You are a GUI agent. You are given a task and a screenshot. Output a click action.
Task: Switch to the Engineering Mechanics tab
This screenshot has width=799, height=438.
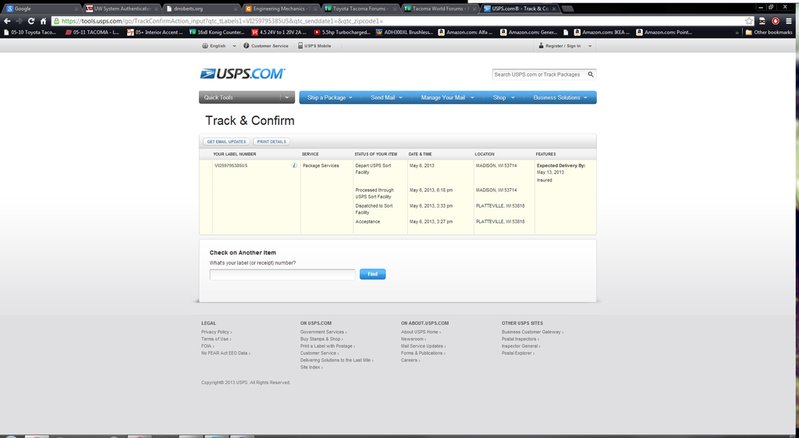click(280, 9)
